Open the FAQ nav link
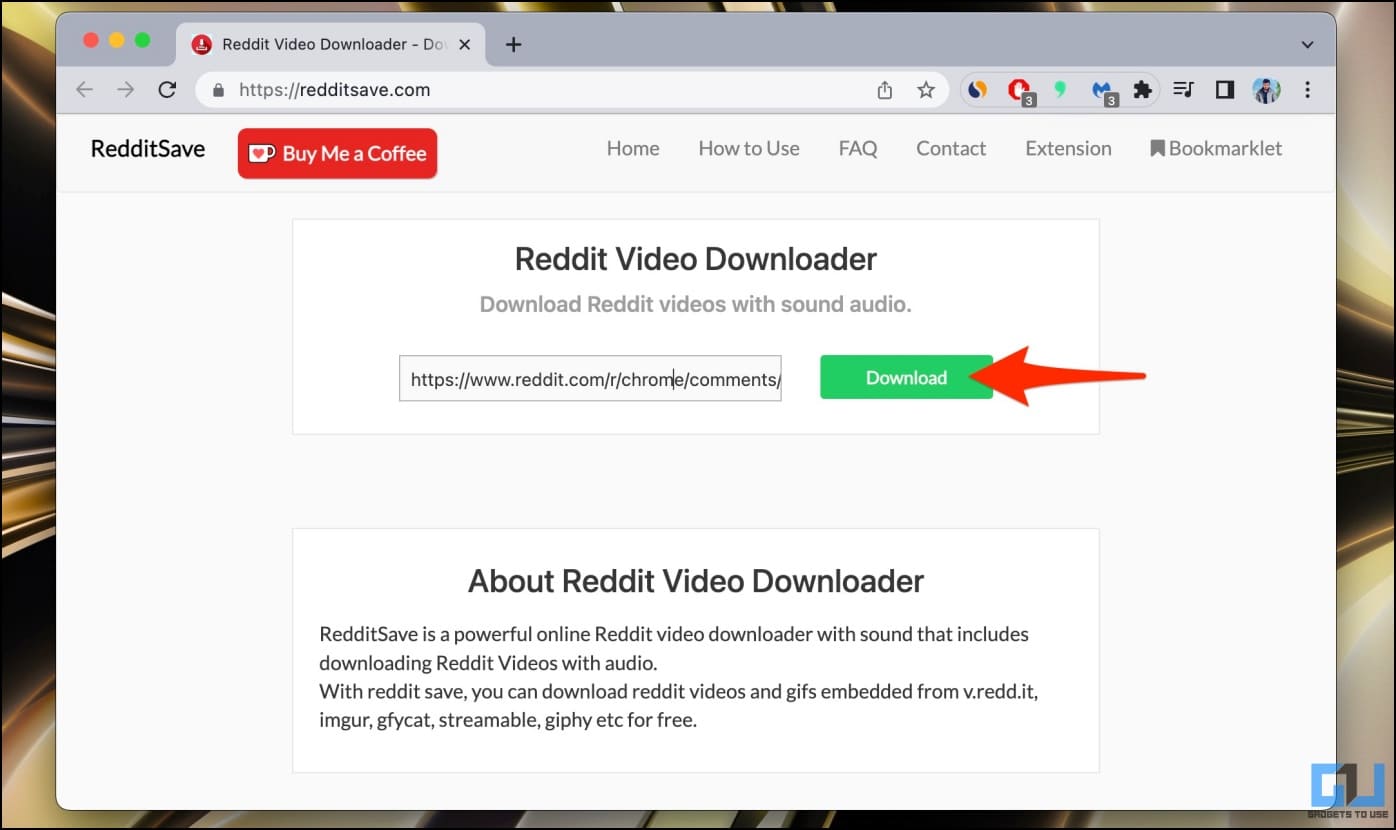The image size is (1396, 830). [858, 149]
